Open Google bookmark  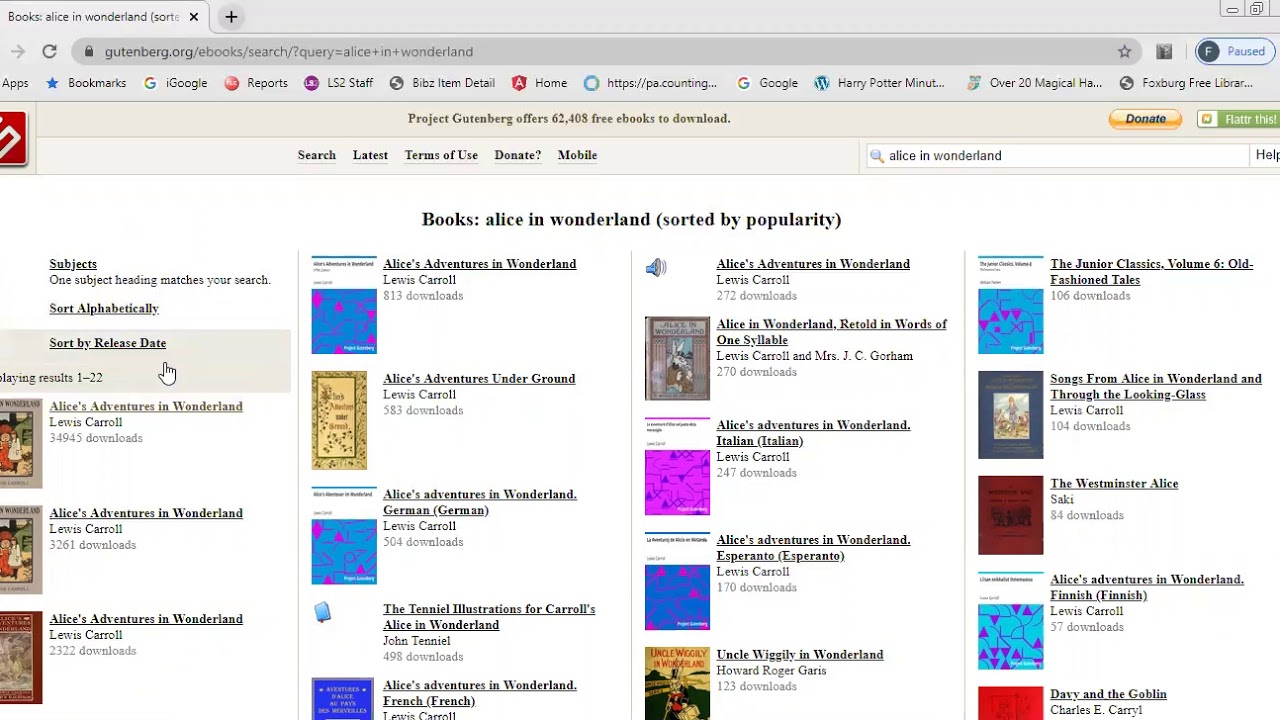(768, 83)
